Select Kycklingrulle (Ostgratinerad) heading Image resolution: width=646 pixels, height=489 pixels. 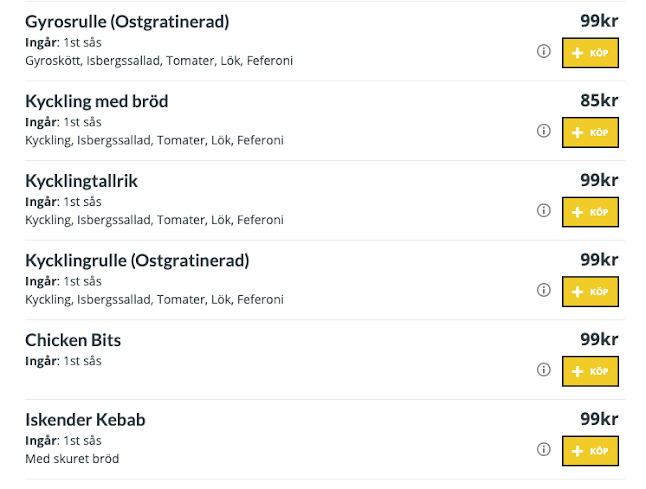point(137,261)
